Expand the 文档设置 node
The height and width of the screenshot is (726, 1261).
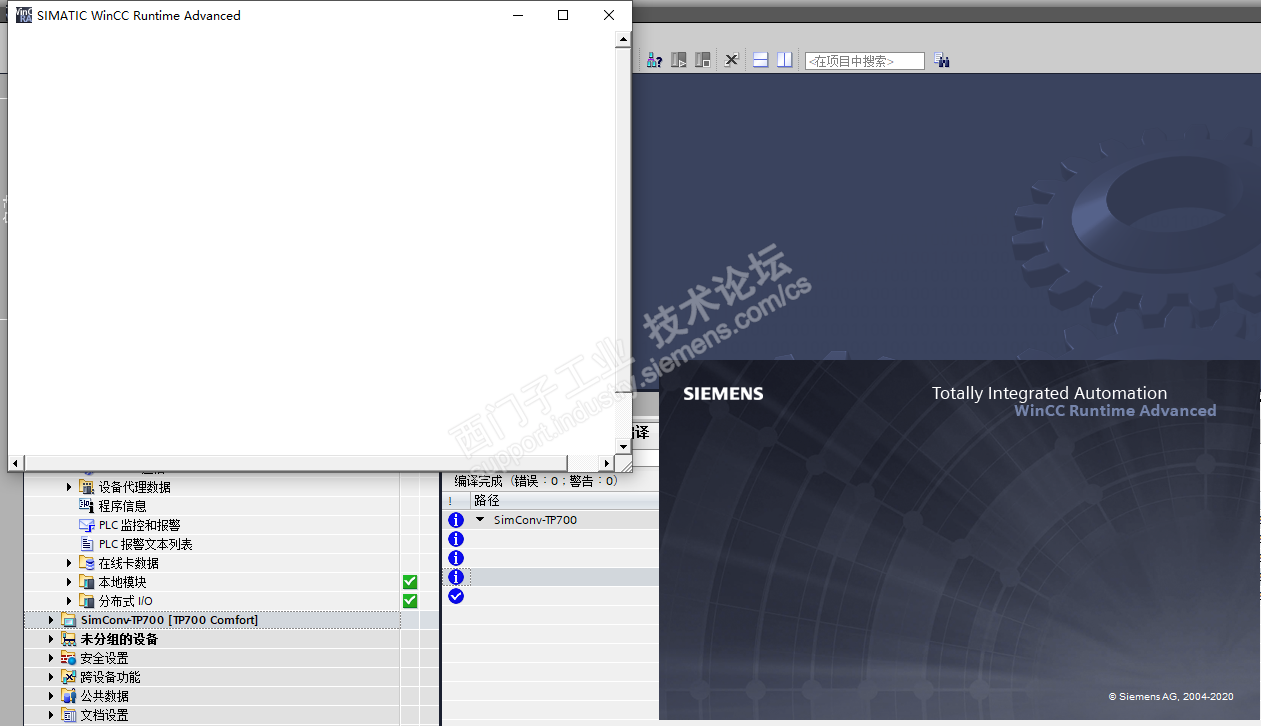(x=52, y=715)
